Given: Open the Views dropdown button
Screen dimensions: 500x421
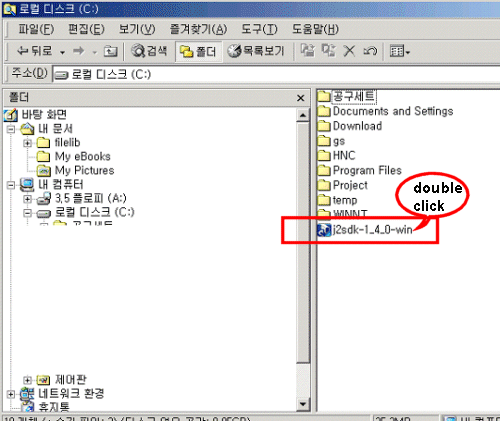Looking at the screenshot, I should (x=399, y=51).
